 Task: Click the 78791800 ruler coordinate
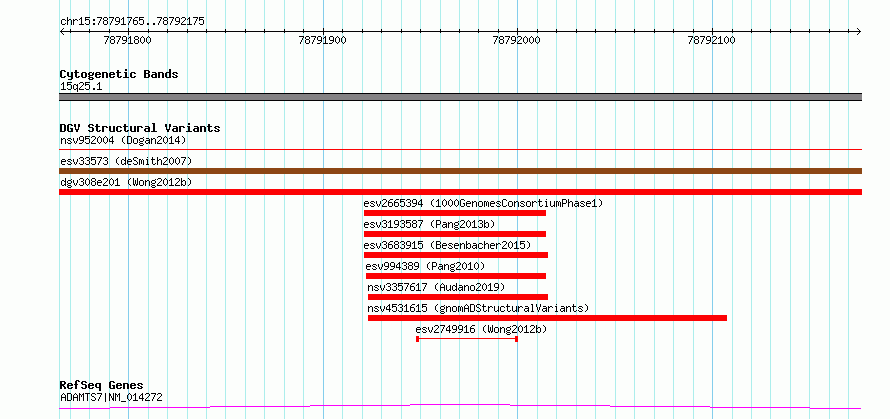tap(128, 40)
